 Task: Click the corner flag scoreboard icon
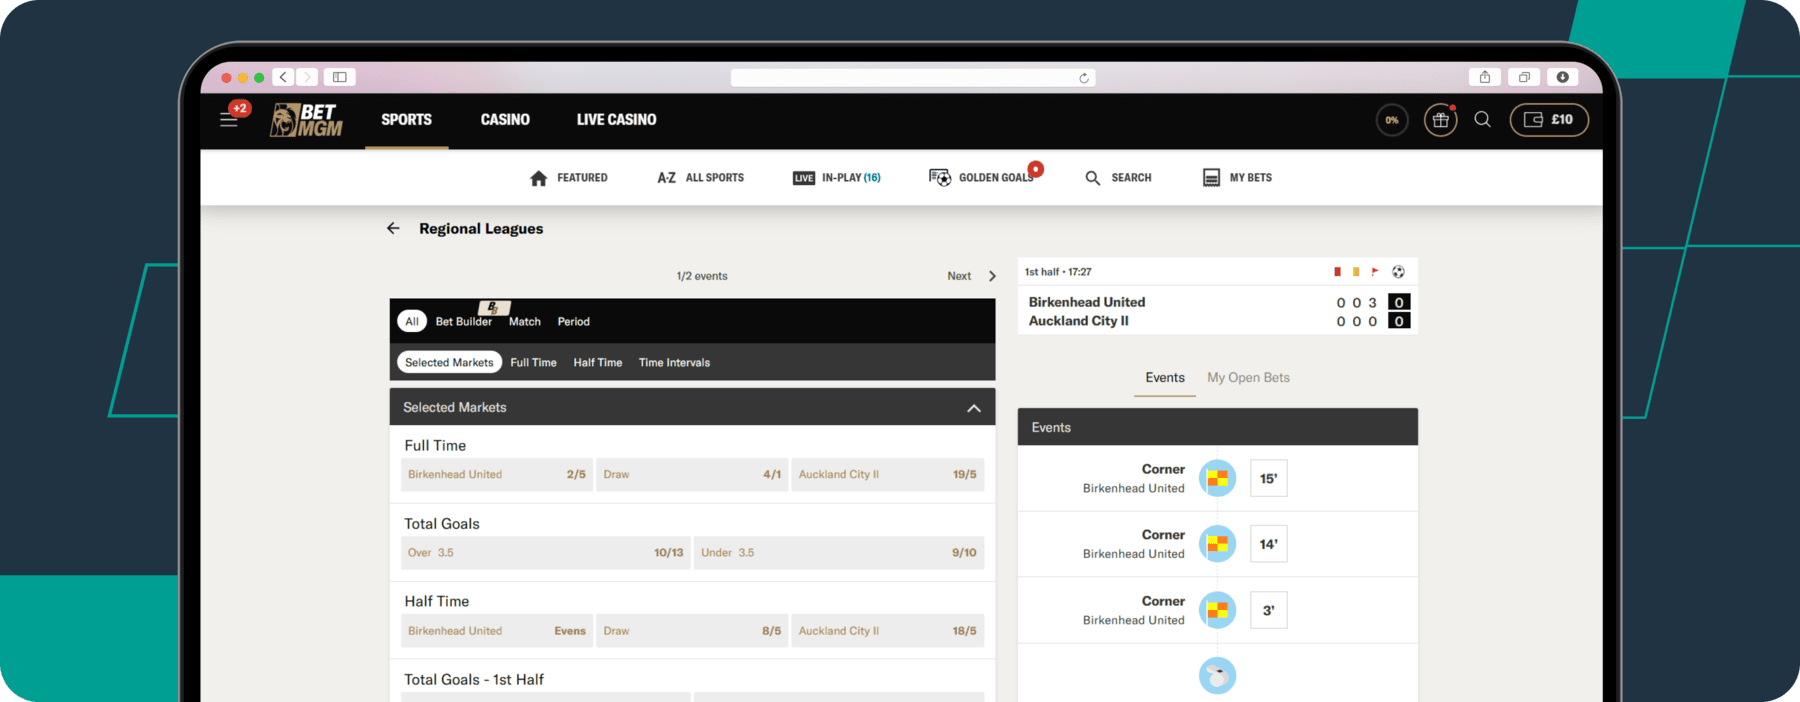click(1375, 272)
